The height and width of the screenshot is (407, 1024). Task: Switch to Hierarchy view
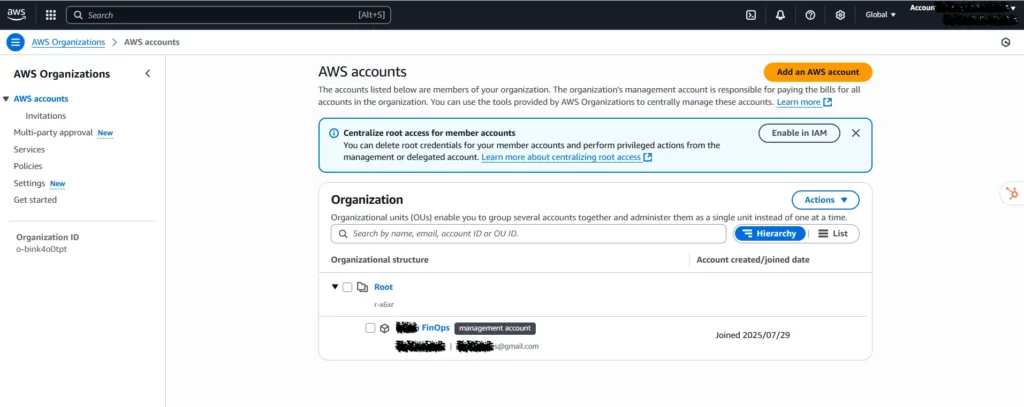tap(770, 233)
